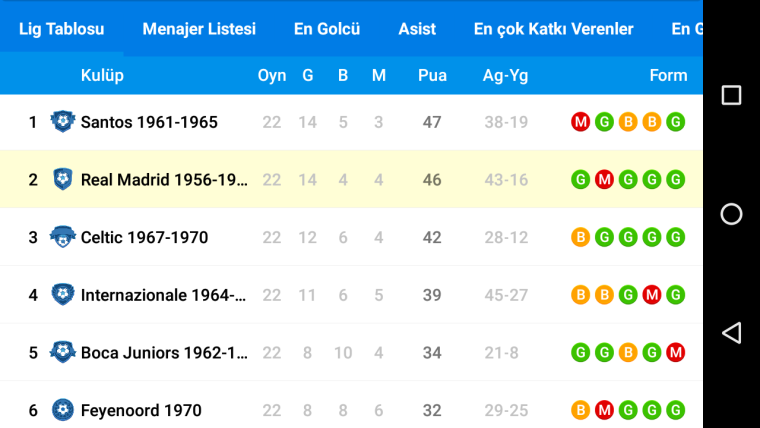
Task: Tap the Pua column header
Action: pyautogui.click(x=432, y=75)
